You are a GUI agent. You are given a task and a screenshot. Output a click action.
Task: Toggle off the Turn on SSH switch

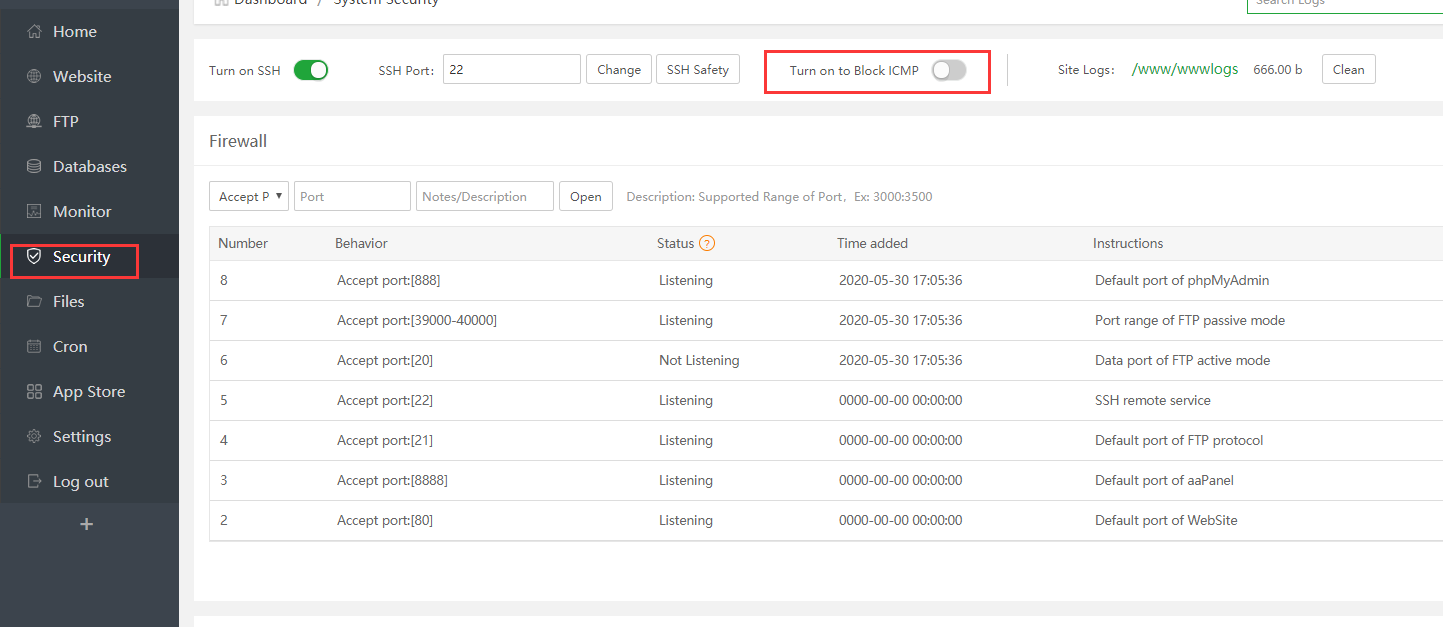tap(310, 69)
